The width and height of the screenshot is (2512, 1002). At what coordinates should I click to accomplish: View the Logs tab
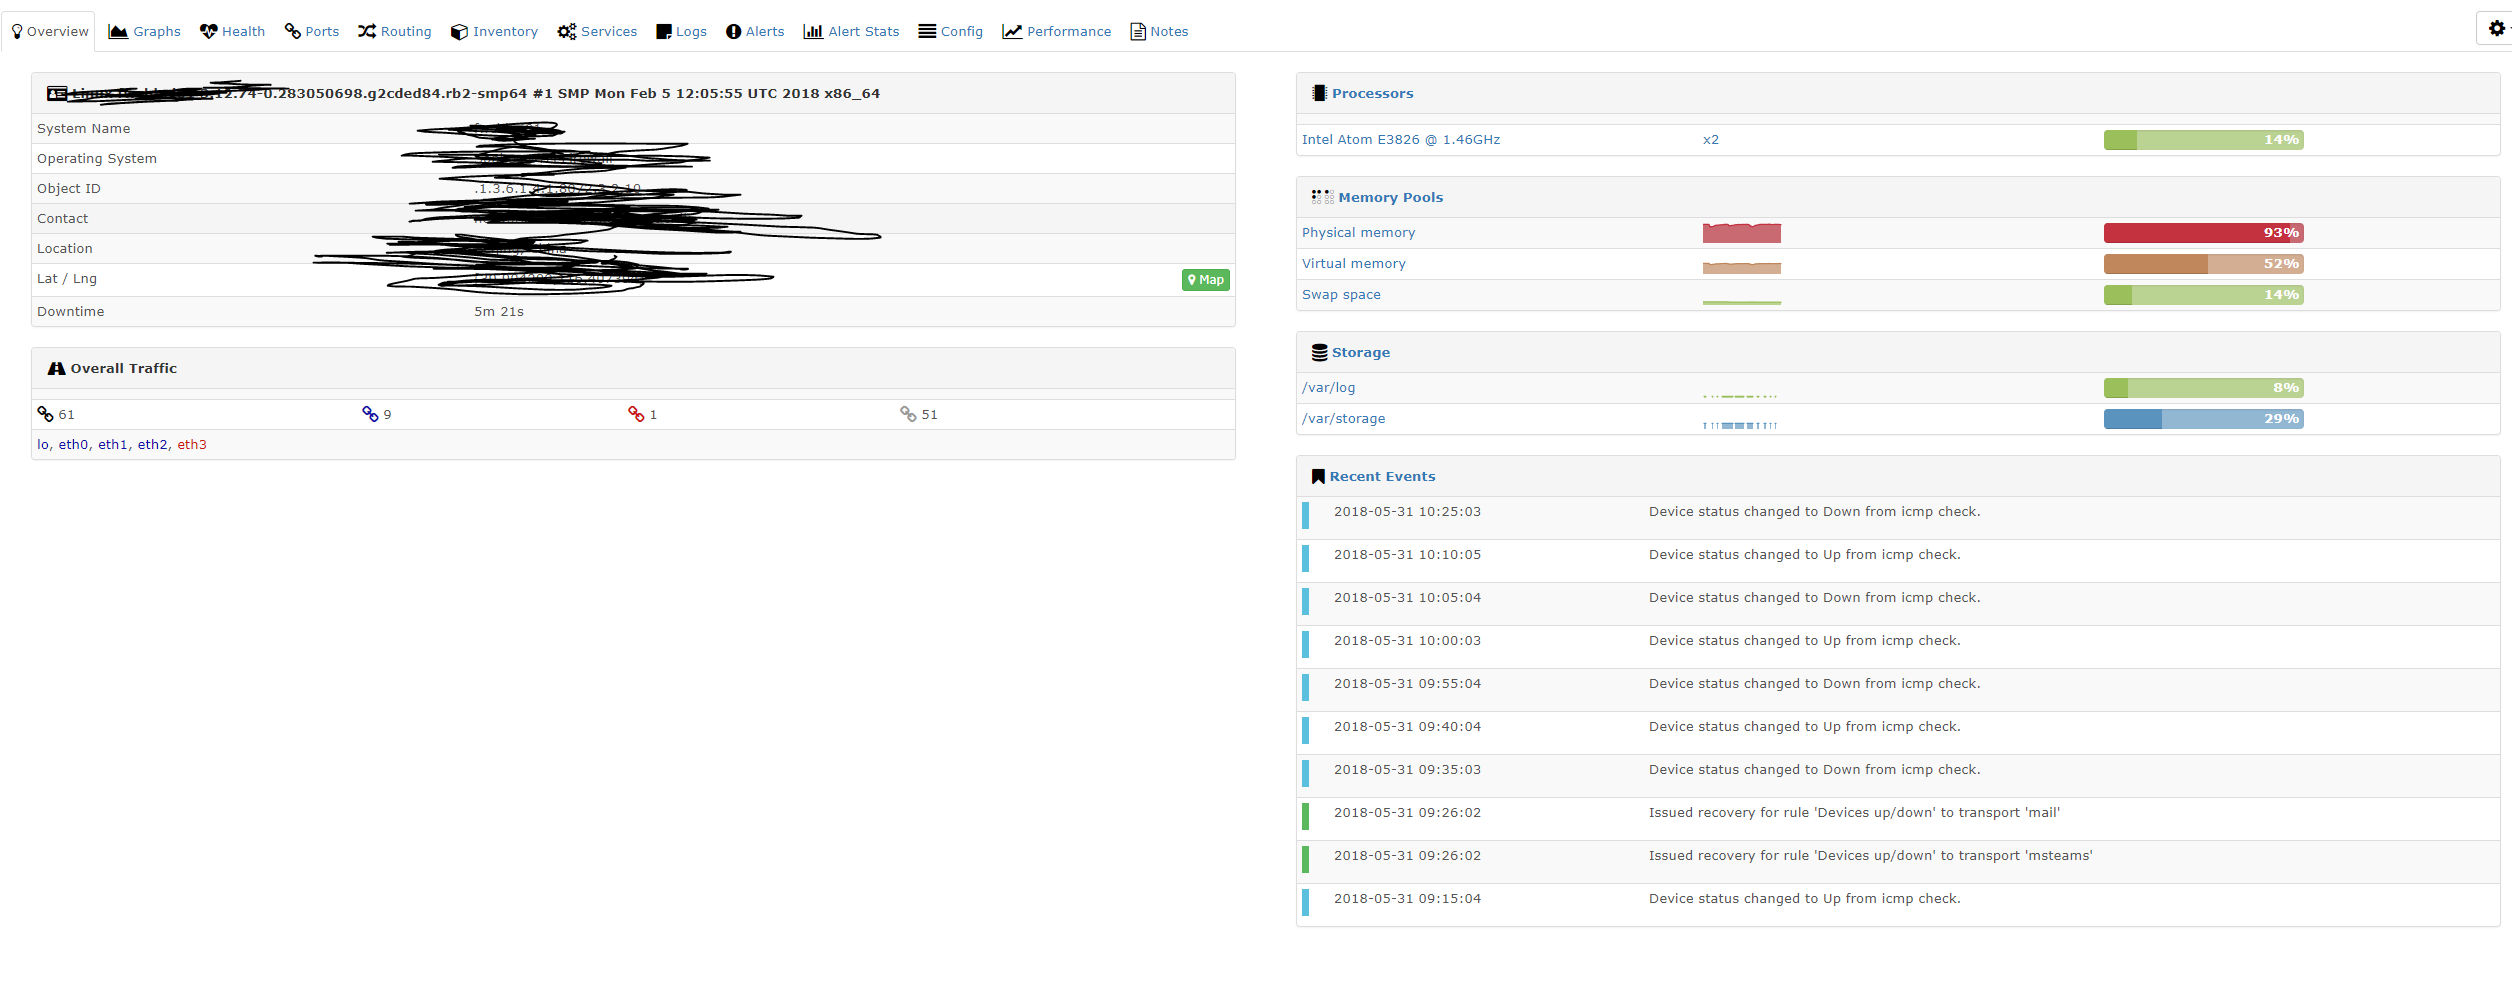pos(682,32)
